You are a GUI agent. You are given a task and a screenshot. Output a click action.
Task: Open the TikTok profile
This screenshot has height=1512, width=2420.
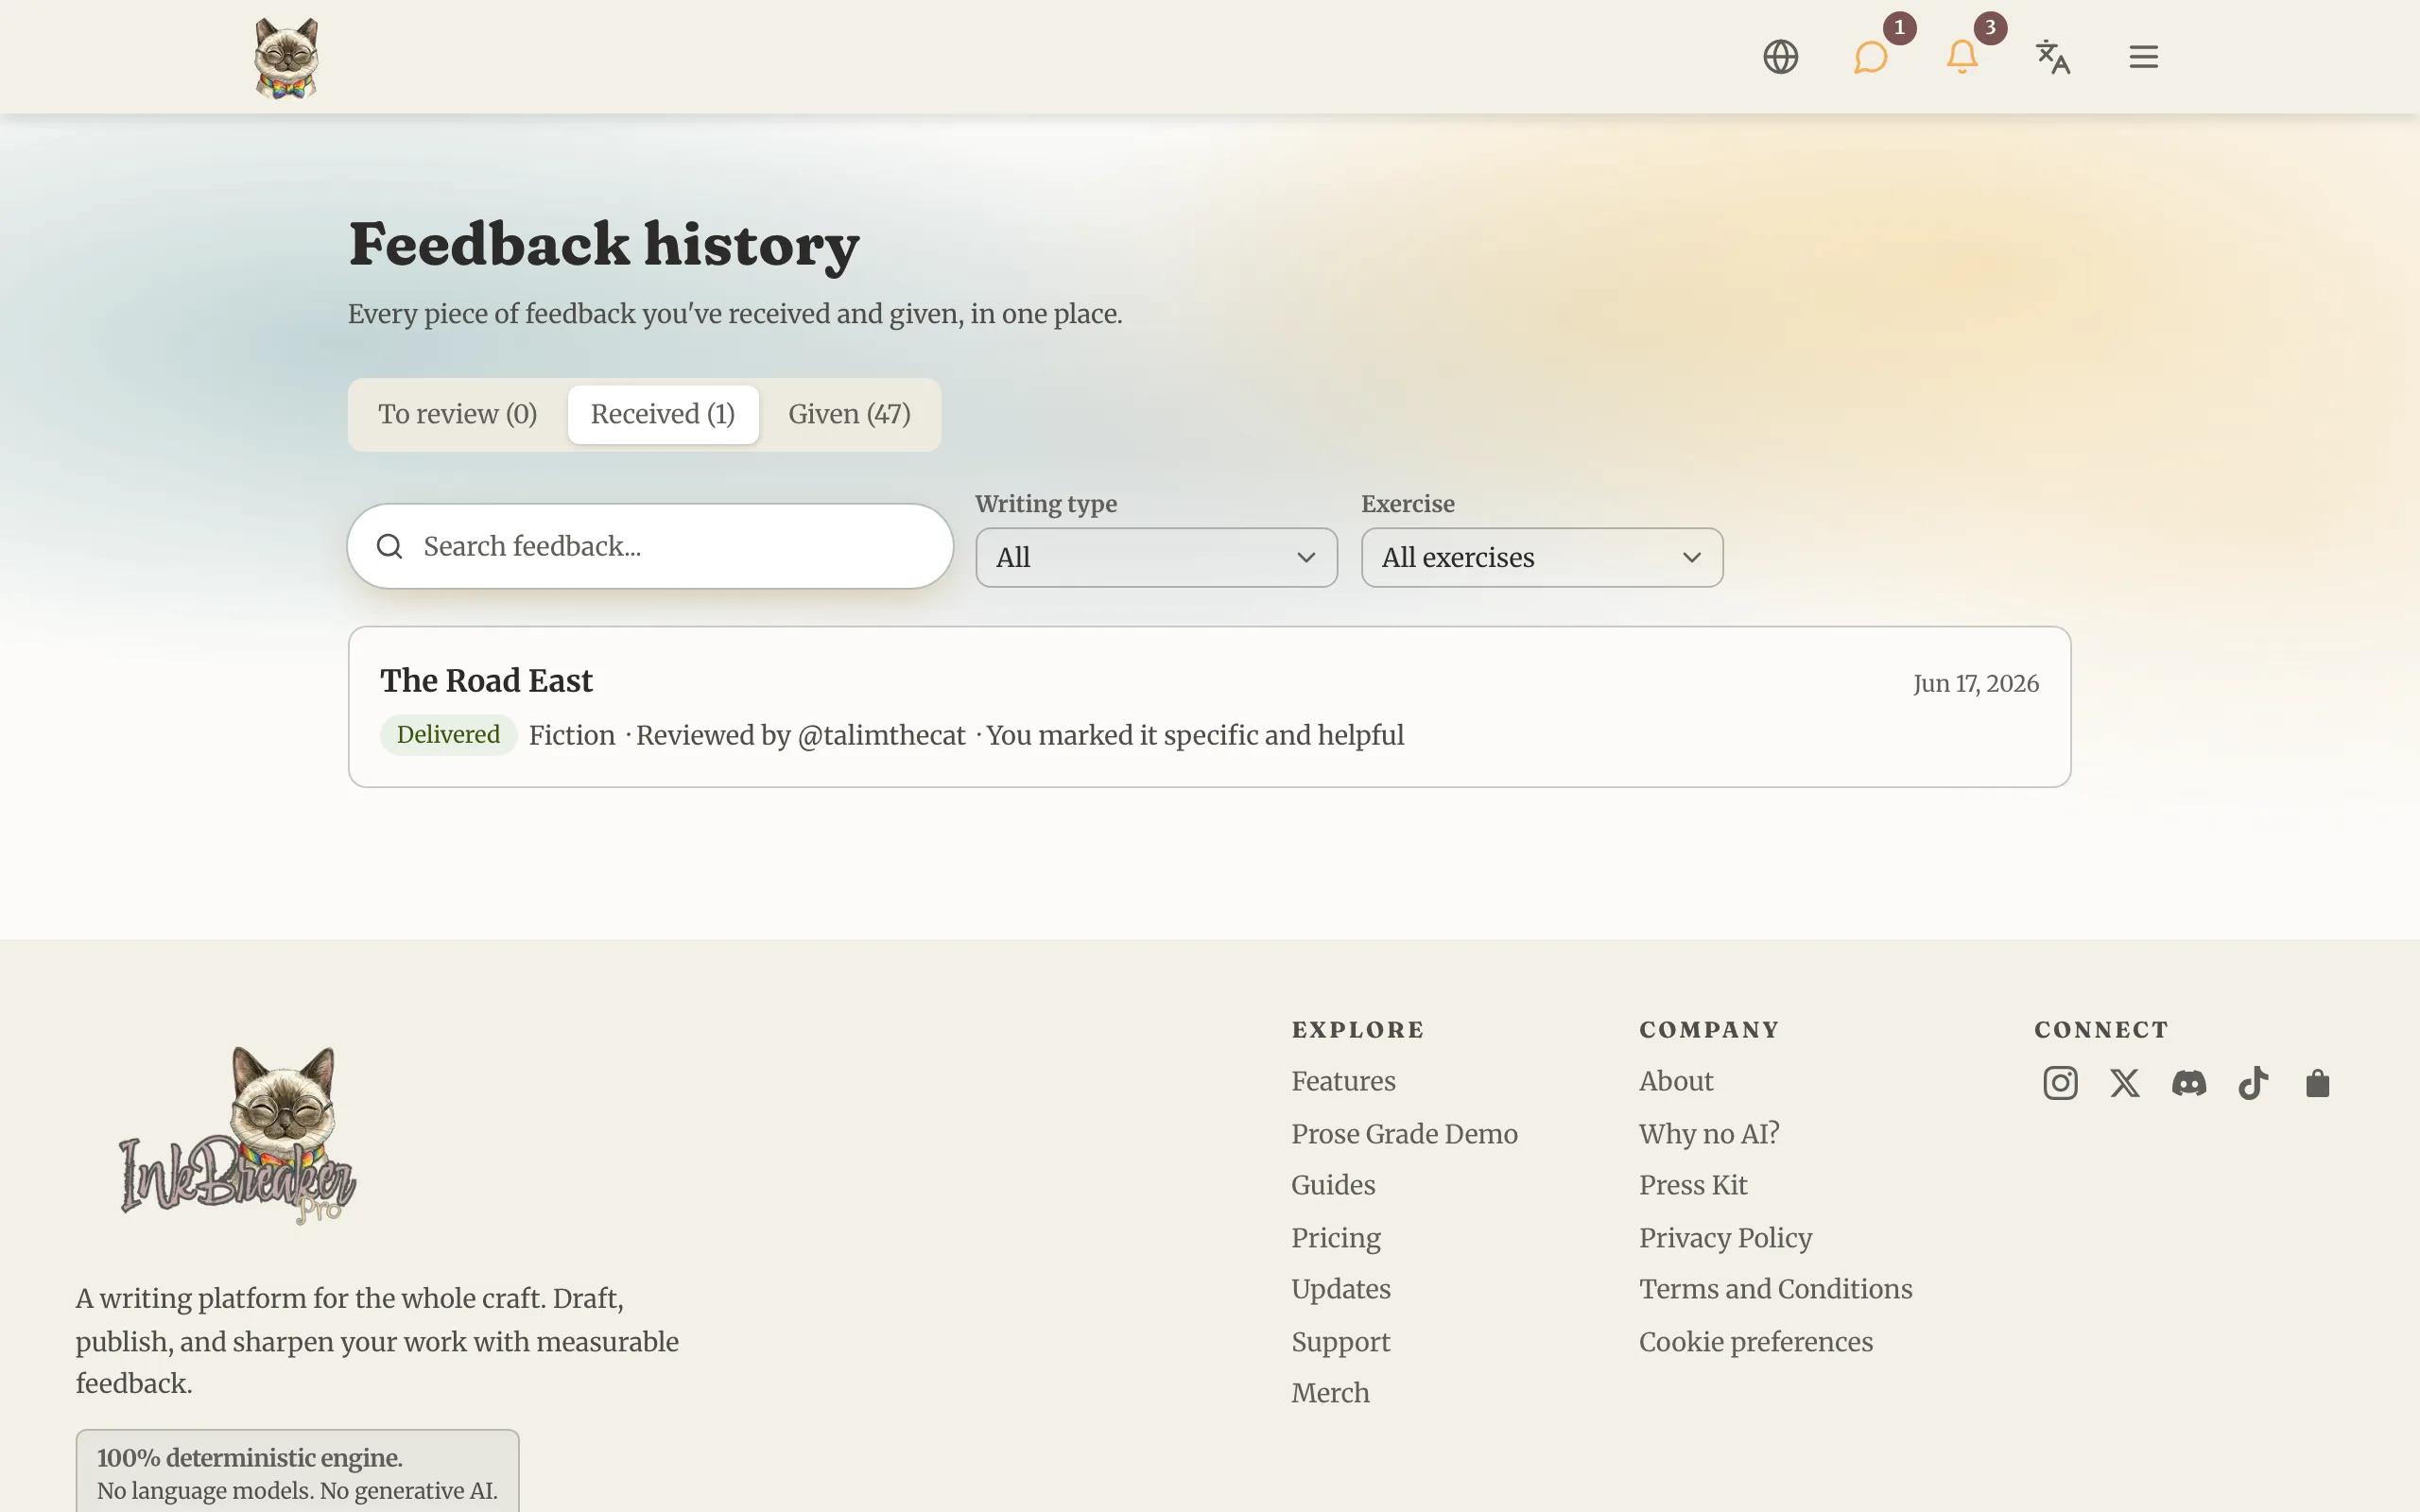coord(2253,1083)
